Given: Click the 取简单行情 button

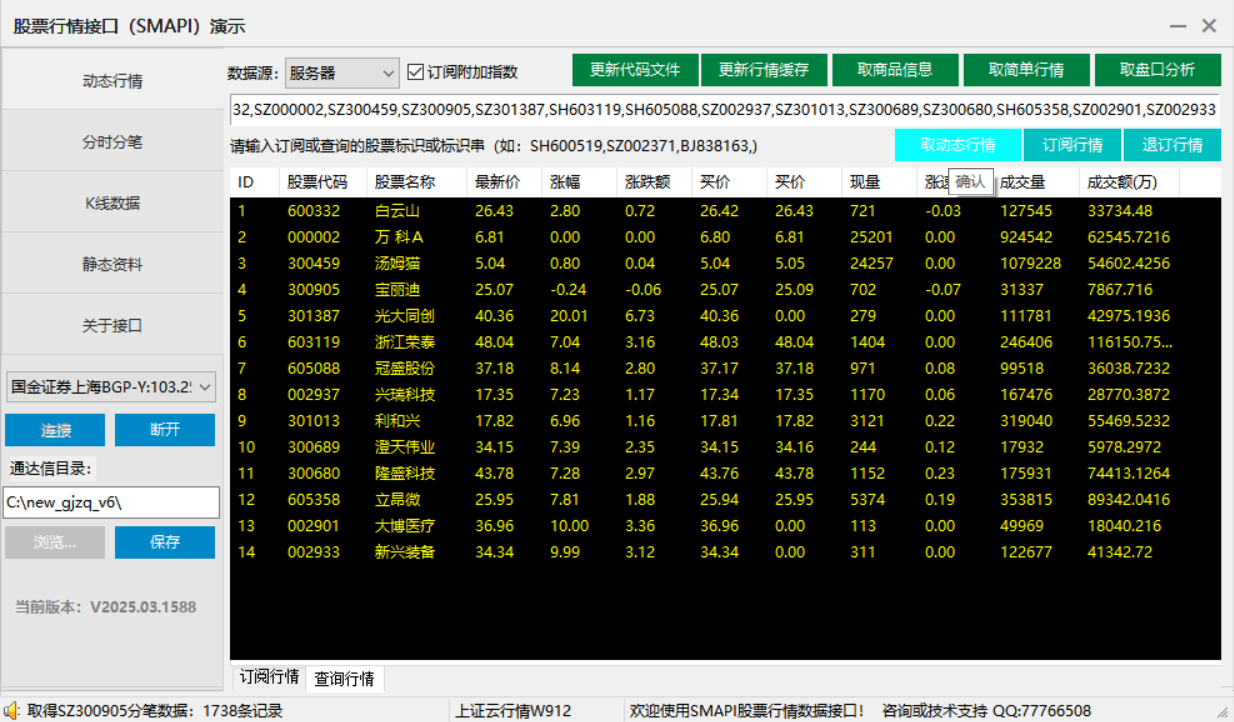Looking at the screenshot, I should [x=1026, y=70].
